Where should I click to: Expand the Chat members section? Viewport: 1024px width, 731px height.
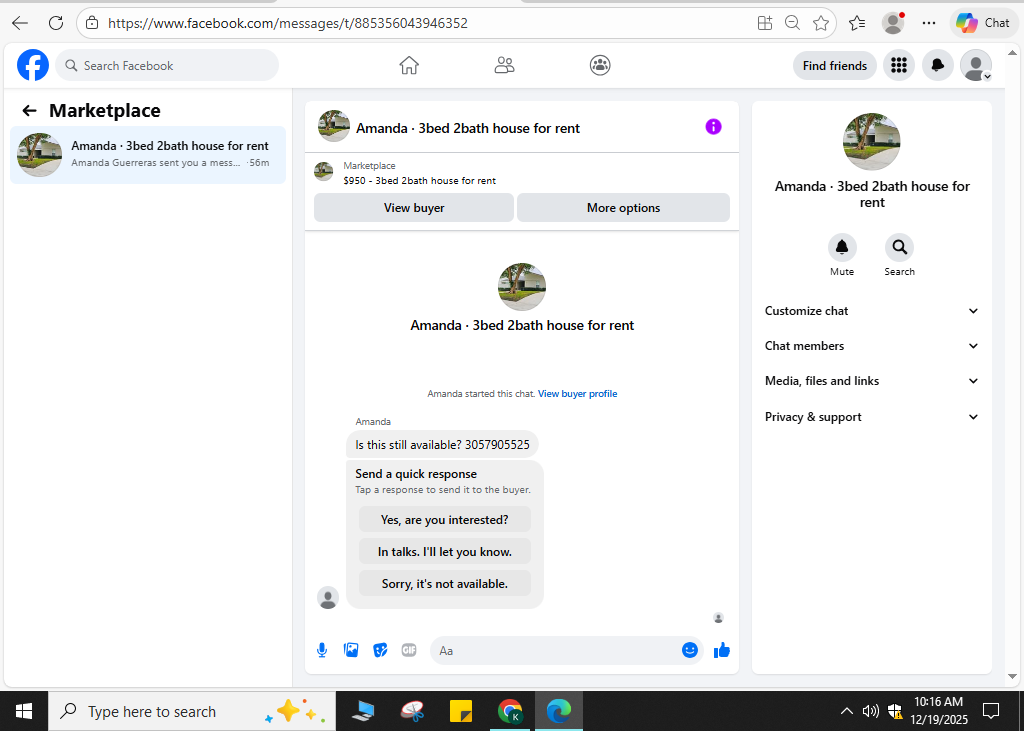(872, 346)
